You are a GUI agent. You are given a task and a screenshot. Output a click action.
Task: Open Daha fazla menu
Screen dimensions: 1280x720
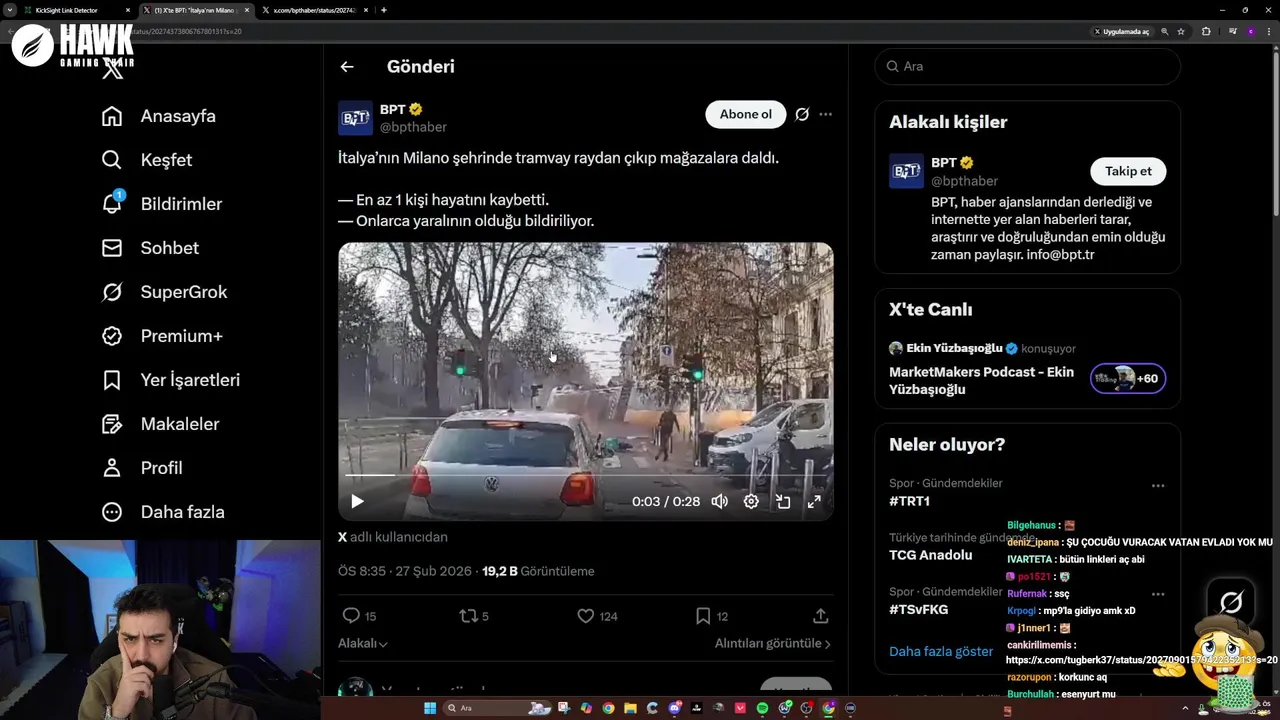coord(163,512)
